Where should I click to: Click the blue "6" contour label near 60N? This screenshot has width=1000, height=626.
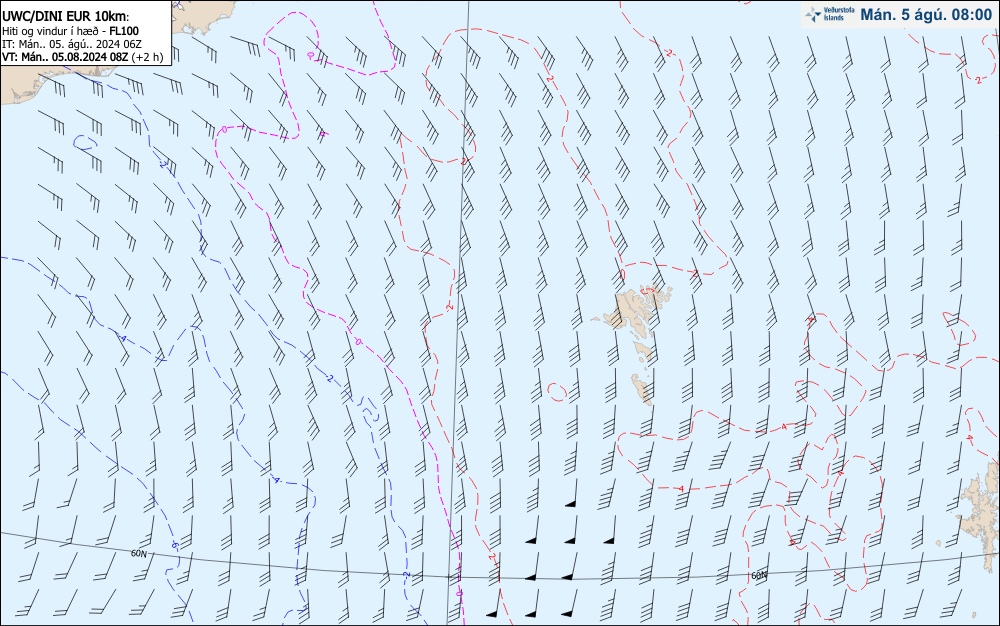173,545
